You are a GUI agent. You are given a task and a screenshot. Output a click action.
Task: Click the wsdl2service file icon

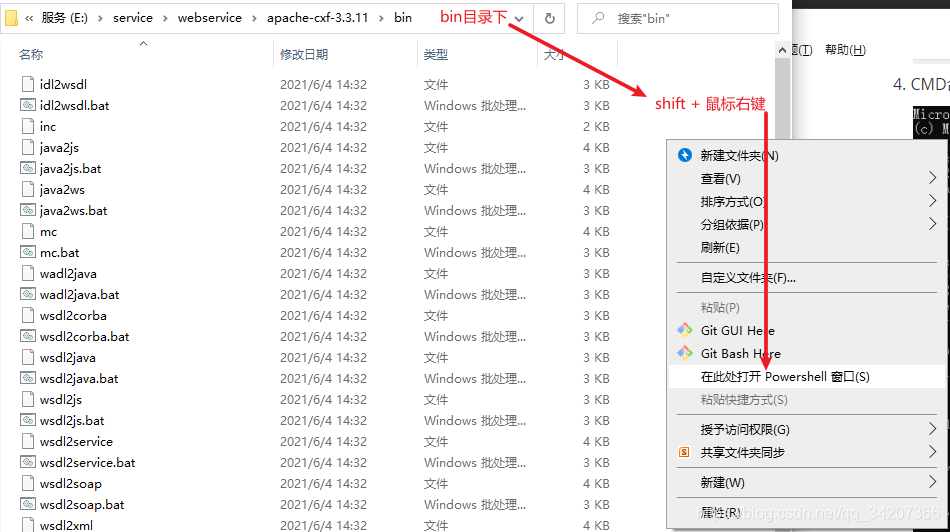pos(27,441)
